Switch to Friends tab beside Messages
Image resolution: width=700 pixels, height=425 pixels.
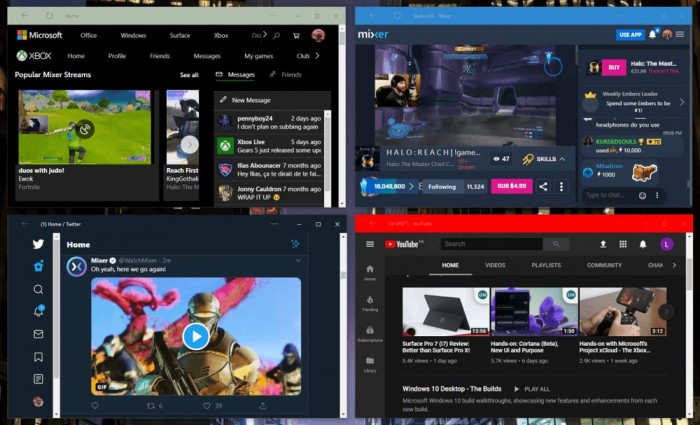tap(286, 75)
